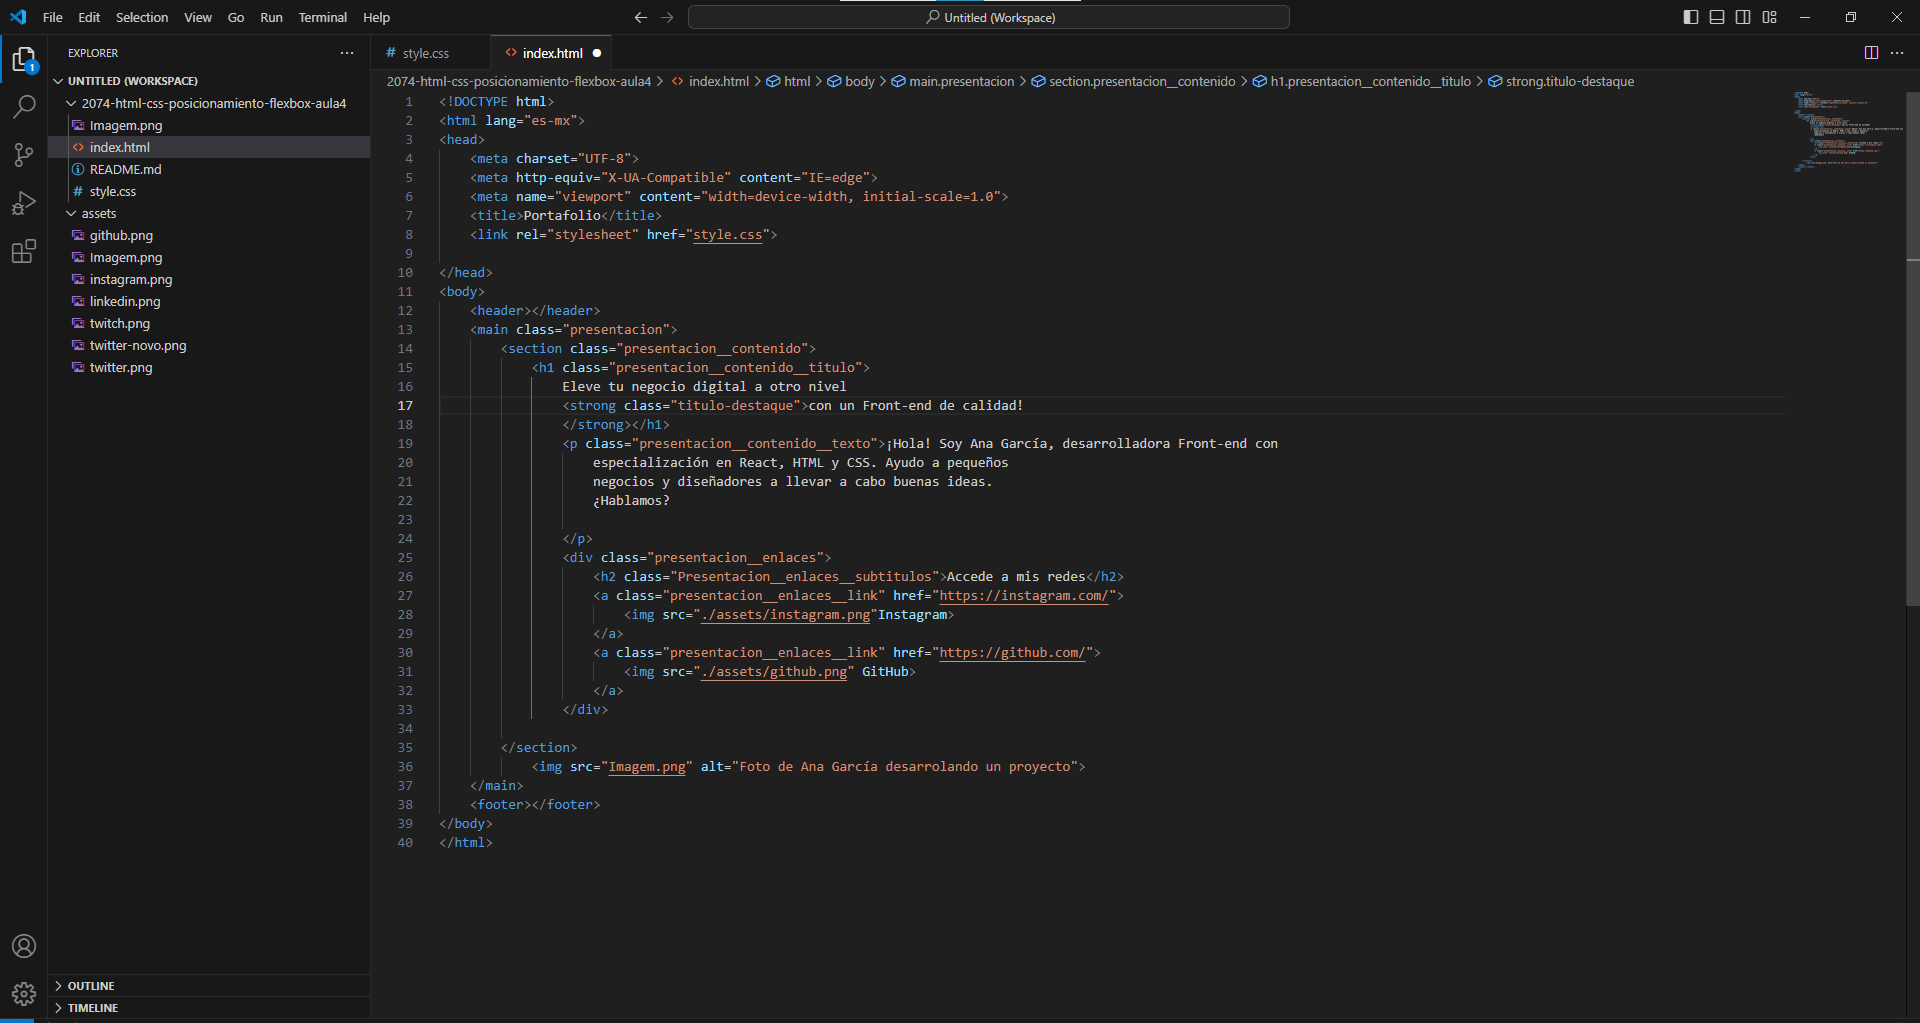Follow the https://github.com/ link
This screenshot has width=1920, height=1023.
[1013, 653]
